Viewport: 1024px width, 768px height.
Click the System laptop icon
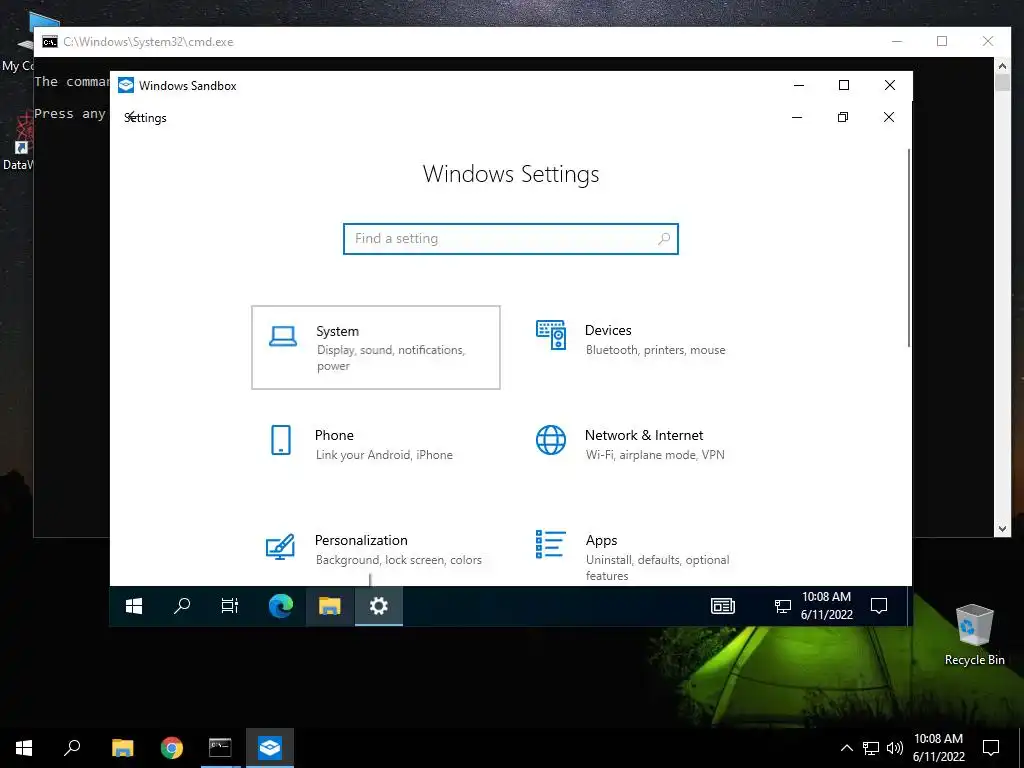pos(283,336)
